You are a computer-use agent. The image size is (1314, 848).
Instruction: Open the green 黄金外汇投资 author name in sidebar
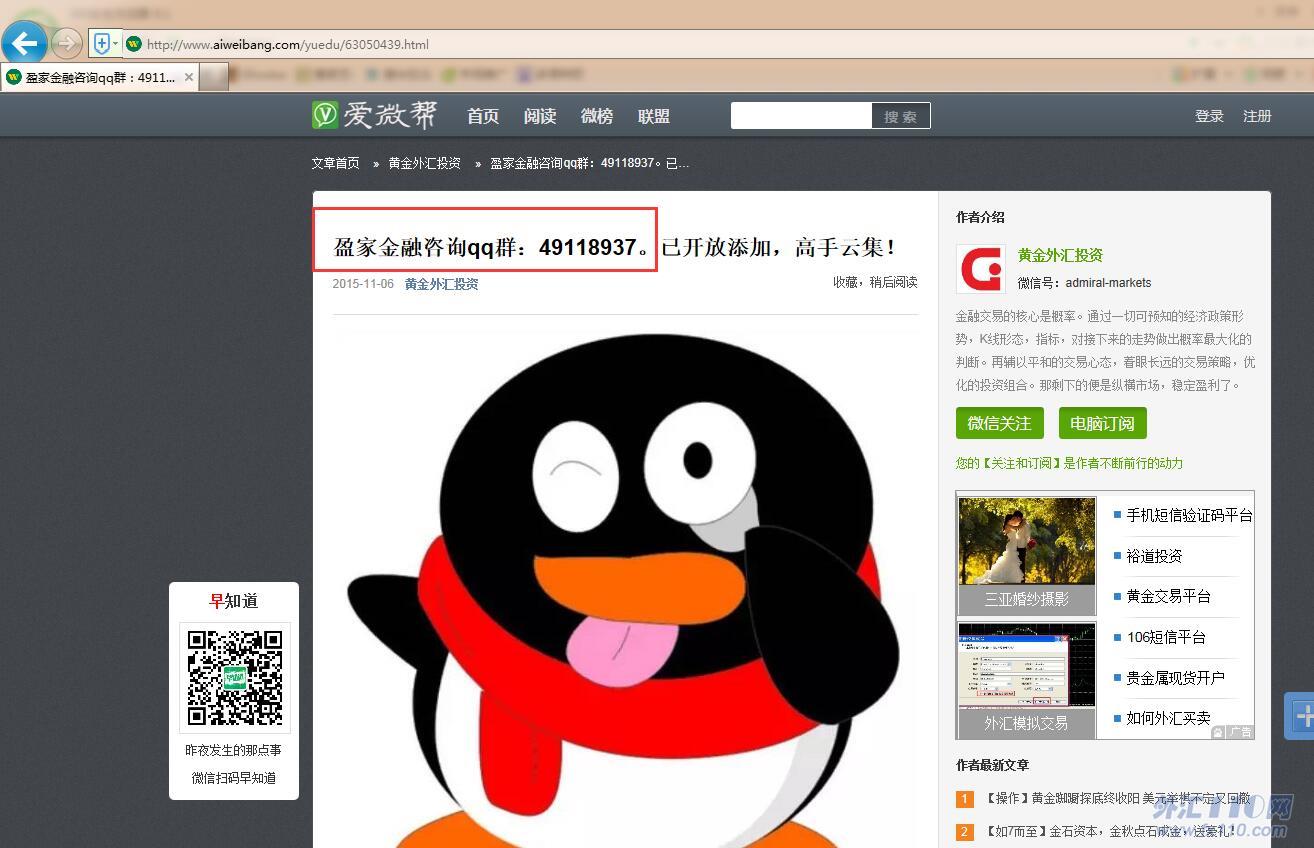[1060, 255]
